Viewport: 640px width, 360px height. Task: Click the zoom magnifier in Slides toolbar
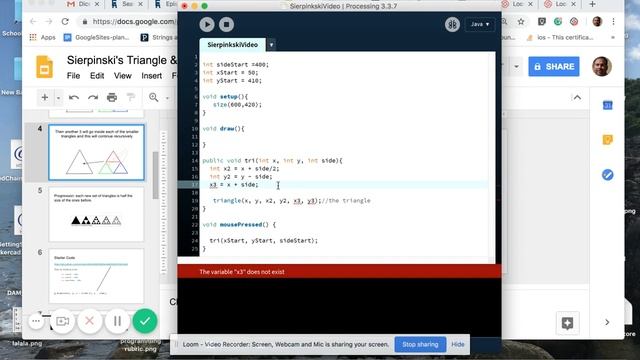tap(153, 98)
